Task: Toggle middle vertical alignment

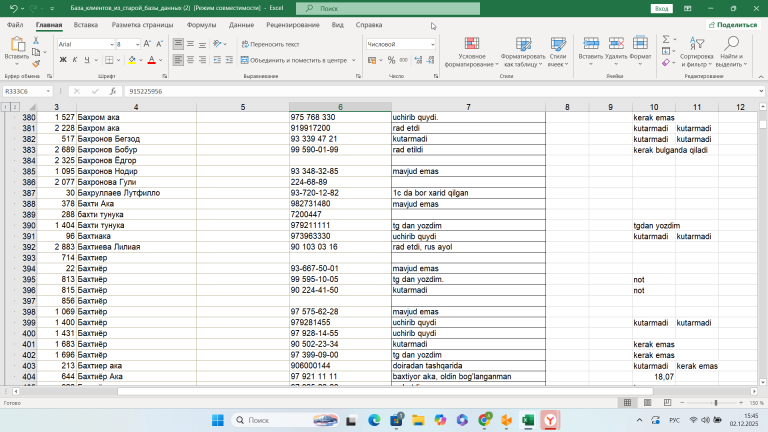Action: [x=190, y=44]
